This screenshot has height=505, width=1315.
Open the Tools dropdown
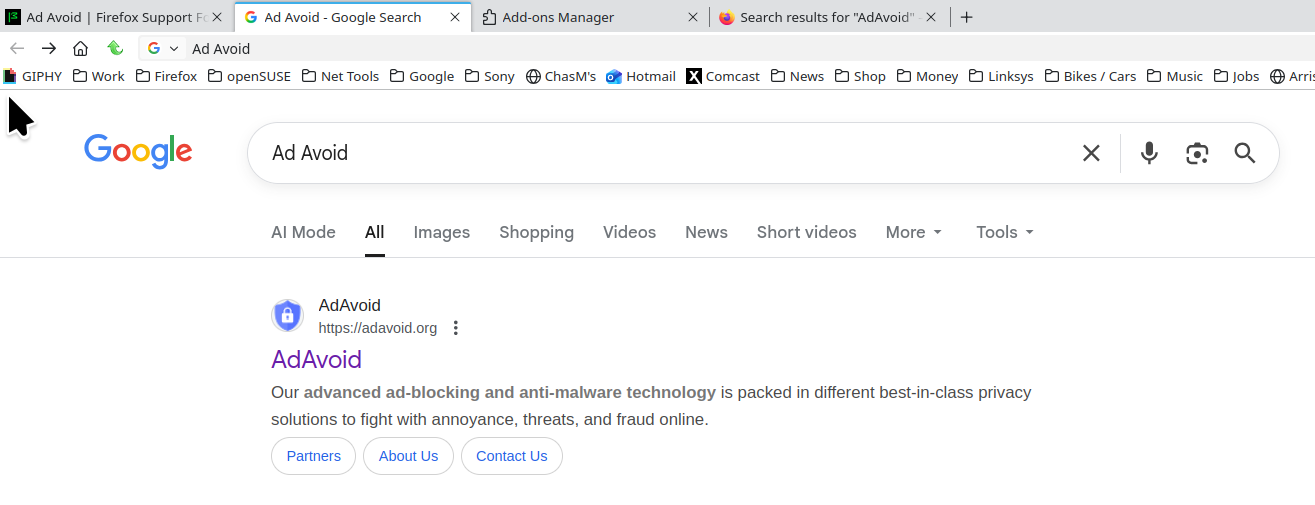(x=1004, y=232)
